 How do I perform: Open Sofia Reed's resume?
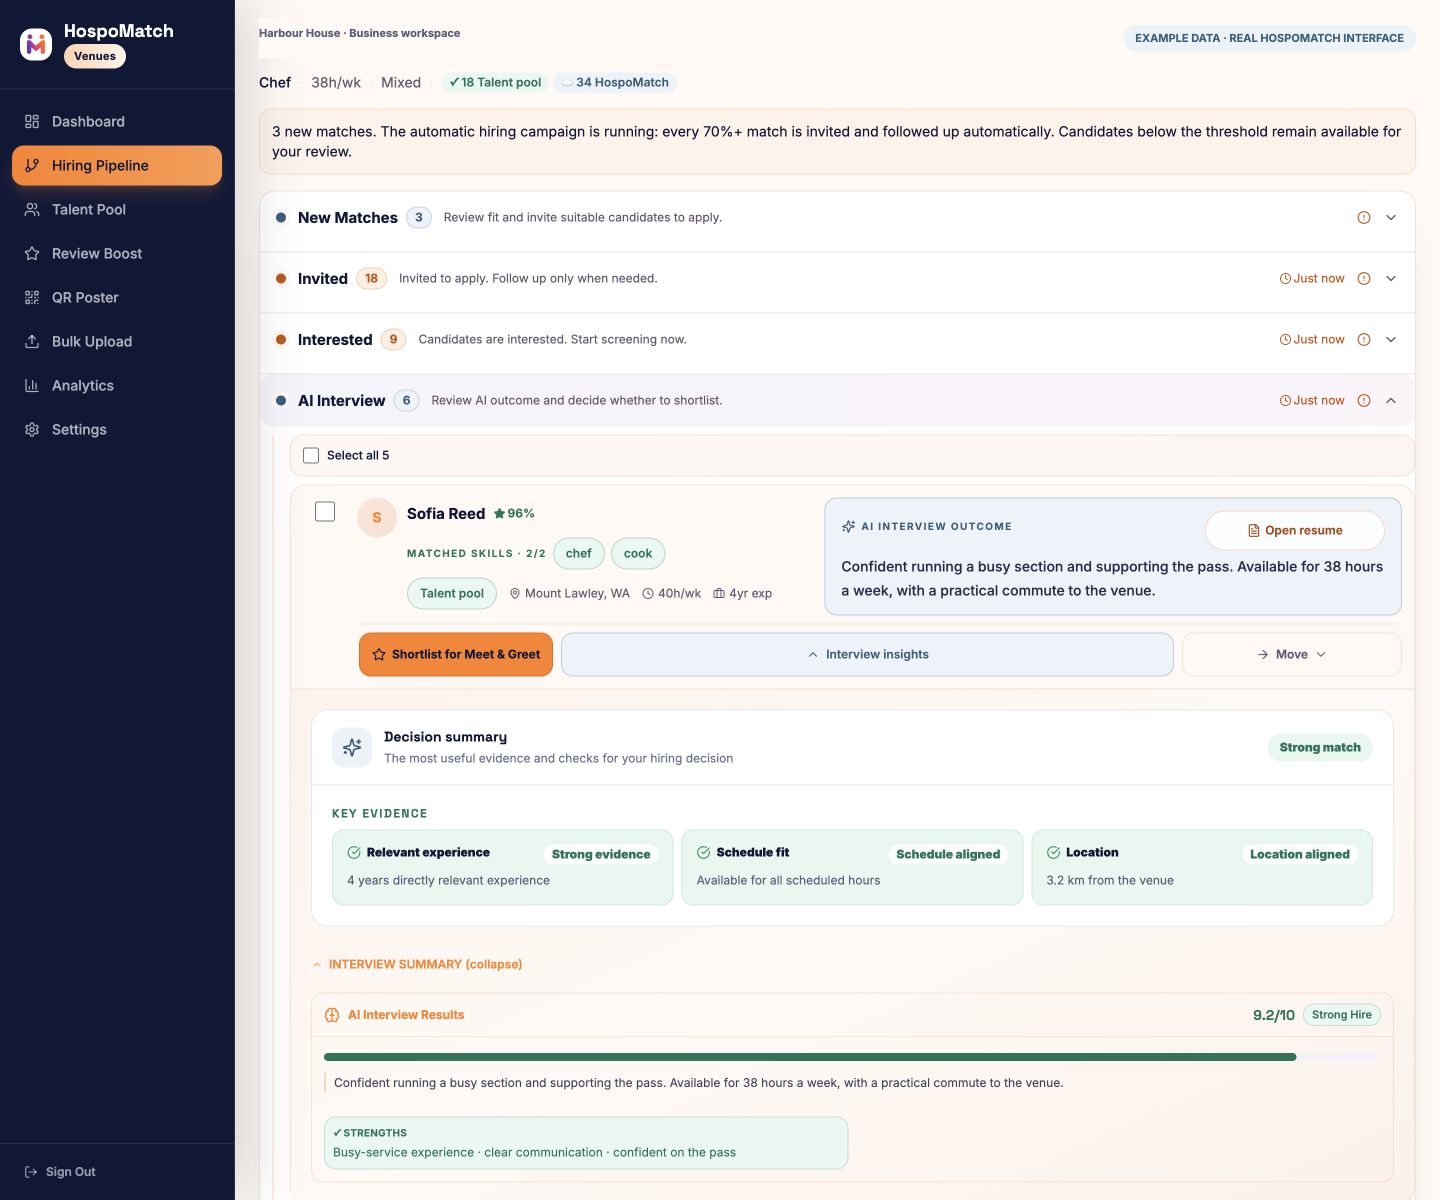click(1295, 531)
